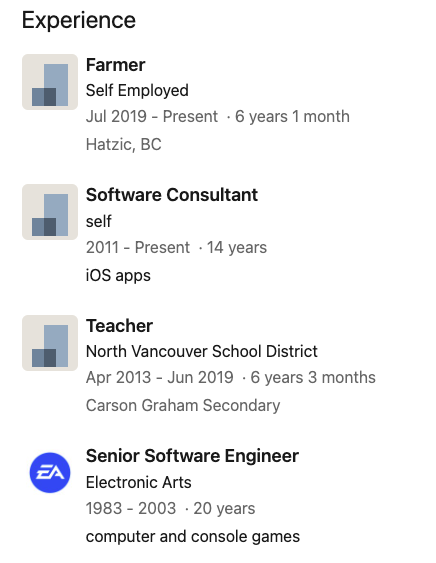Click the Carson Graham Secondary text
The width and height of the screenshot is (436, 563).
183,405
